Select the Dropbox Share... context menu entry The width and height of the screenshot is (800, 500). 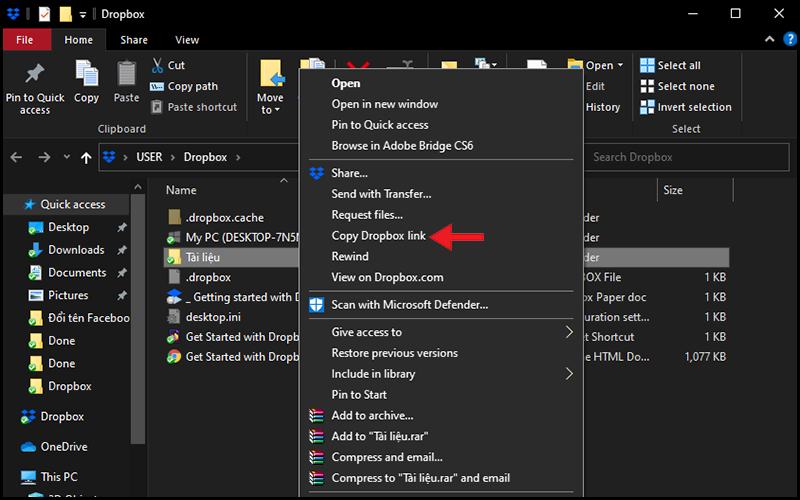(349, 173)
